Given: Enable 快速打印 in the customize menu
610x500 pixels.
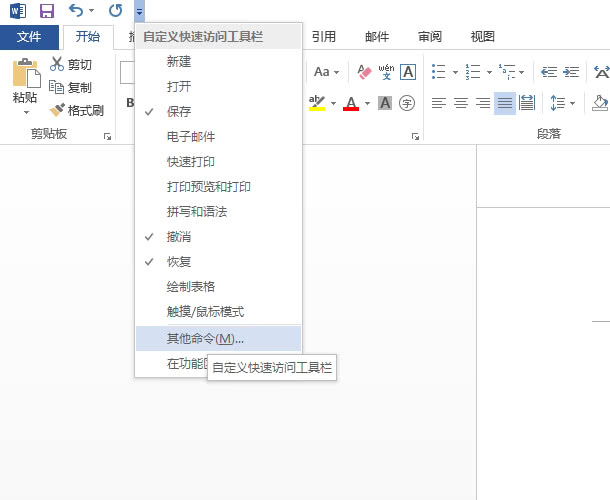Looking at the screenshot, I should coord(218,162).
